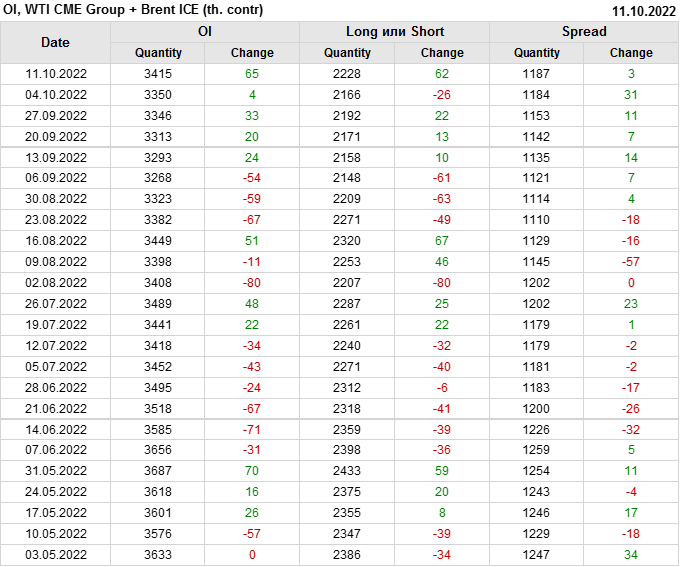Click OI change -80 in the 02.08.2022 row
Viewport: 680px width, 567px height.
point(252,283)
